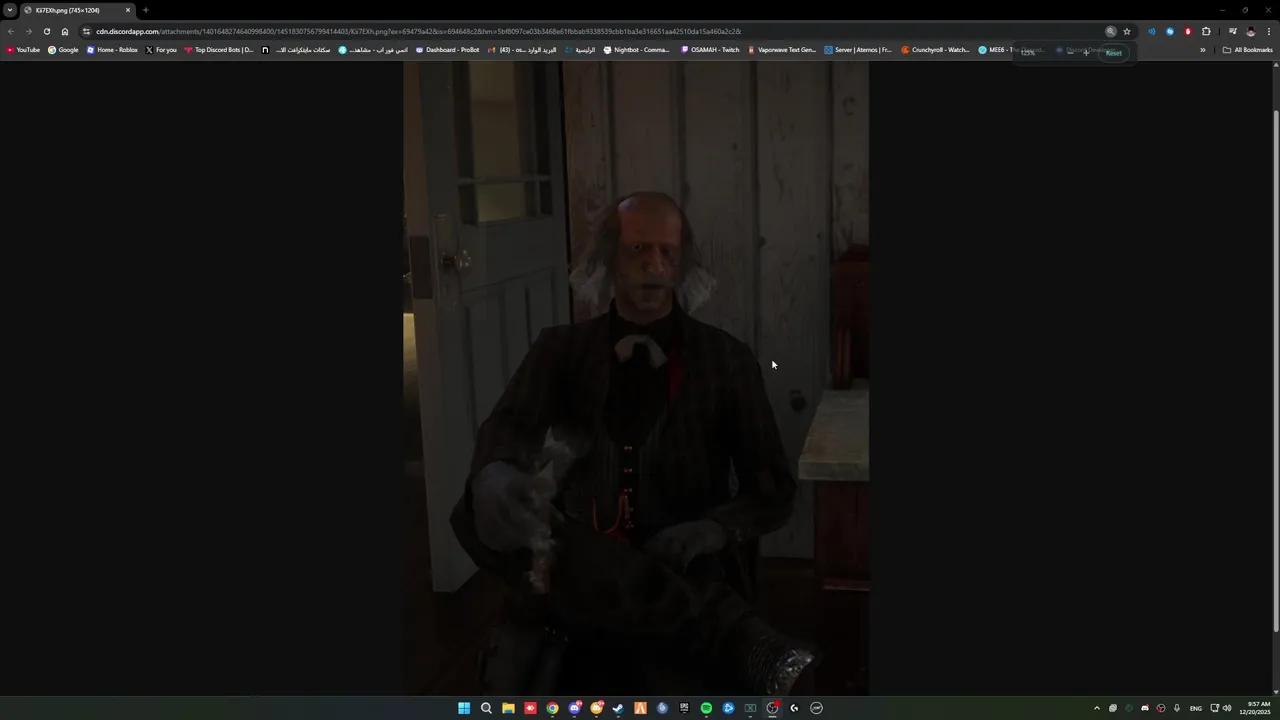Open the Top Discord Bots bookmark
1280x720 pixels.
coord(218,50)
